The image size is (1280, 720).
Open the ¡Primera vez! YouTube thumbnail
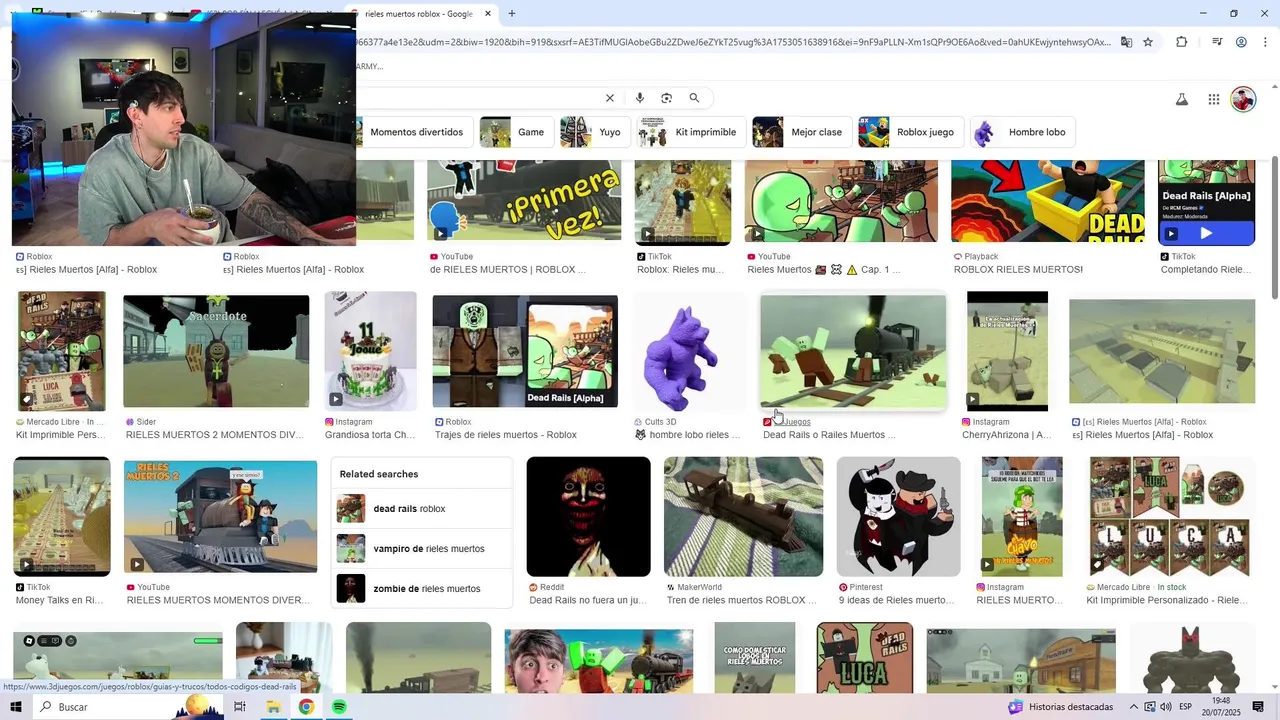524,200
